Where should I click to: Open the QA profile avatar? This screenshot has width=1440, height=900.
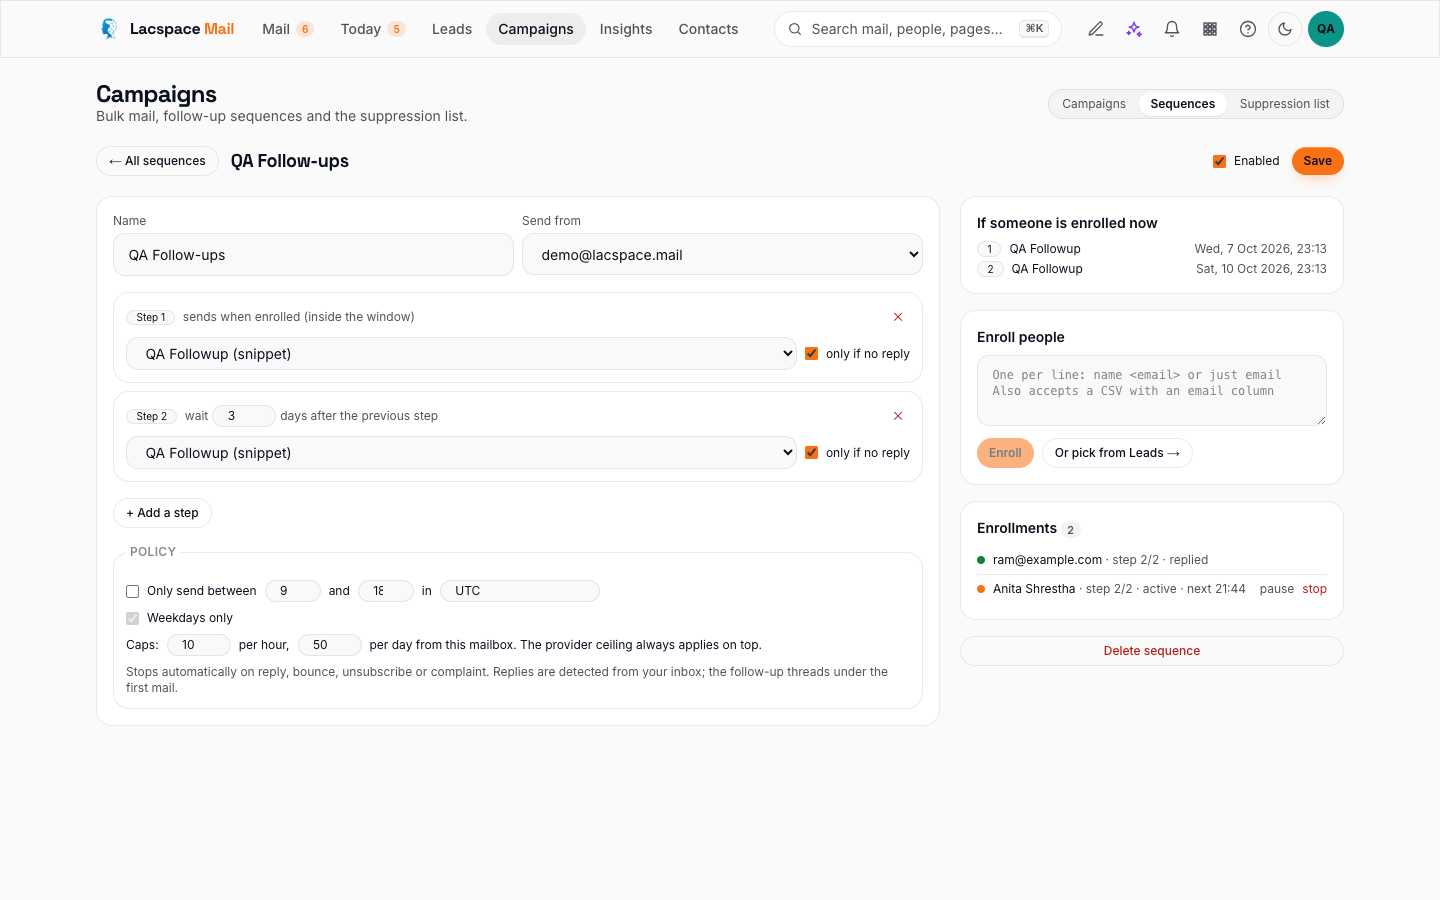coord(1326,29)
